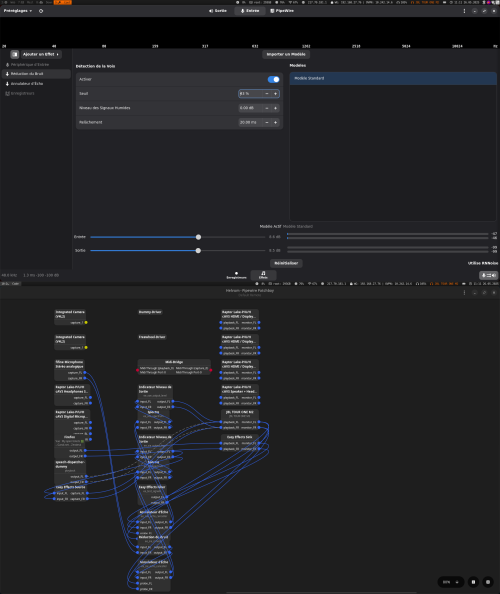Open the zoom level dropdown in Helvum
The width and height of the screenshot is (500, 594).
pos(451,582)
